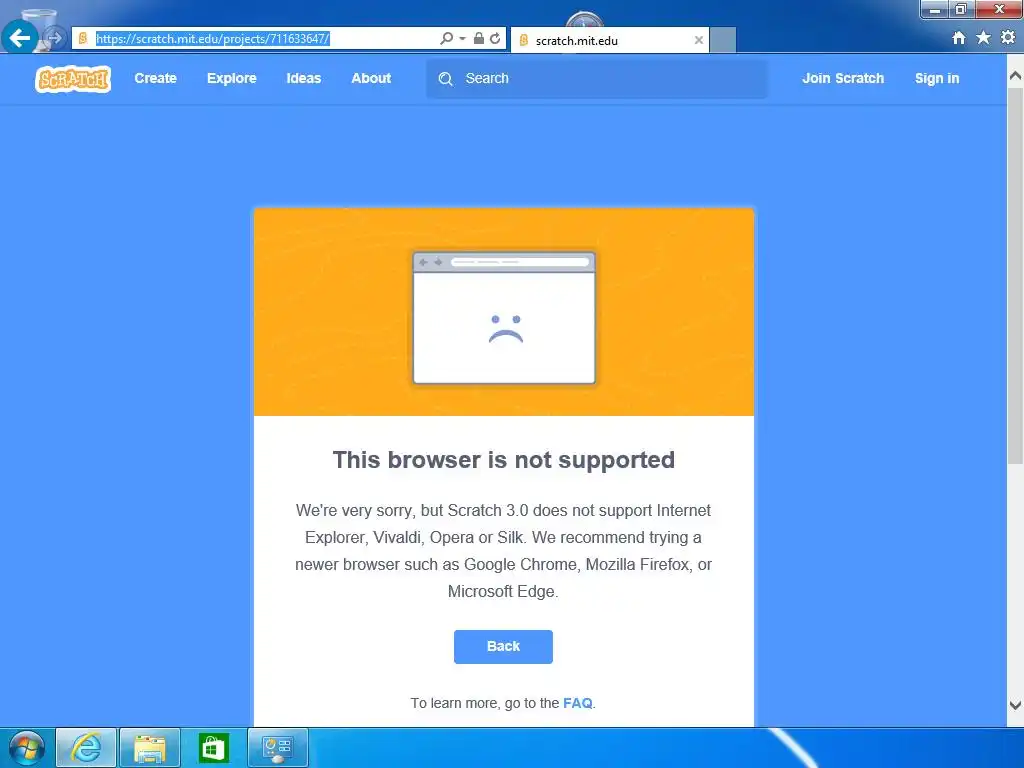
Task: Click the vertical scrollbar up arrow
Action: tap(1016, 76)
